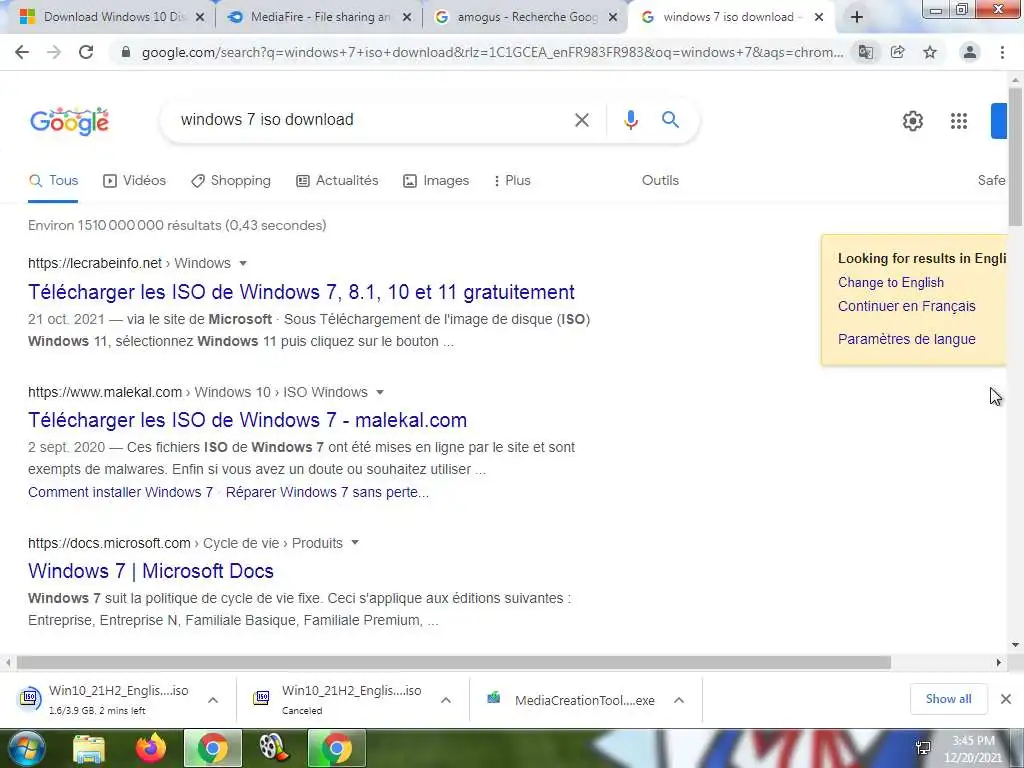Click the vertical scrollbar down arrow
Viewport: 1024px width, 768px height.
1015,645
